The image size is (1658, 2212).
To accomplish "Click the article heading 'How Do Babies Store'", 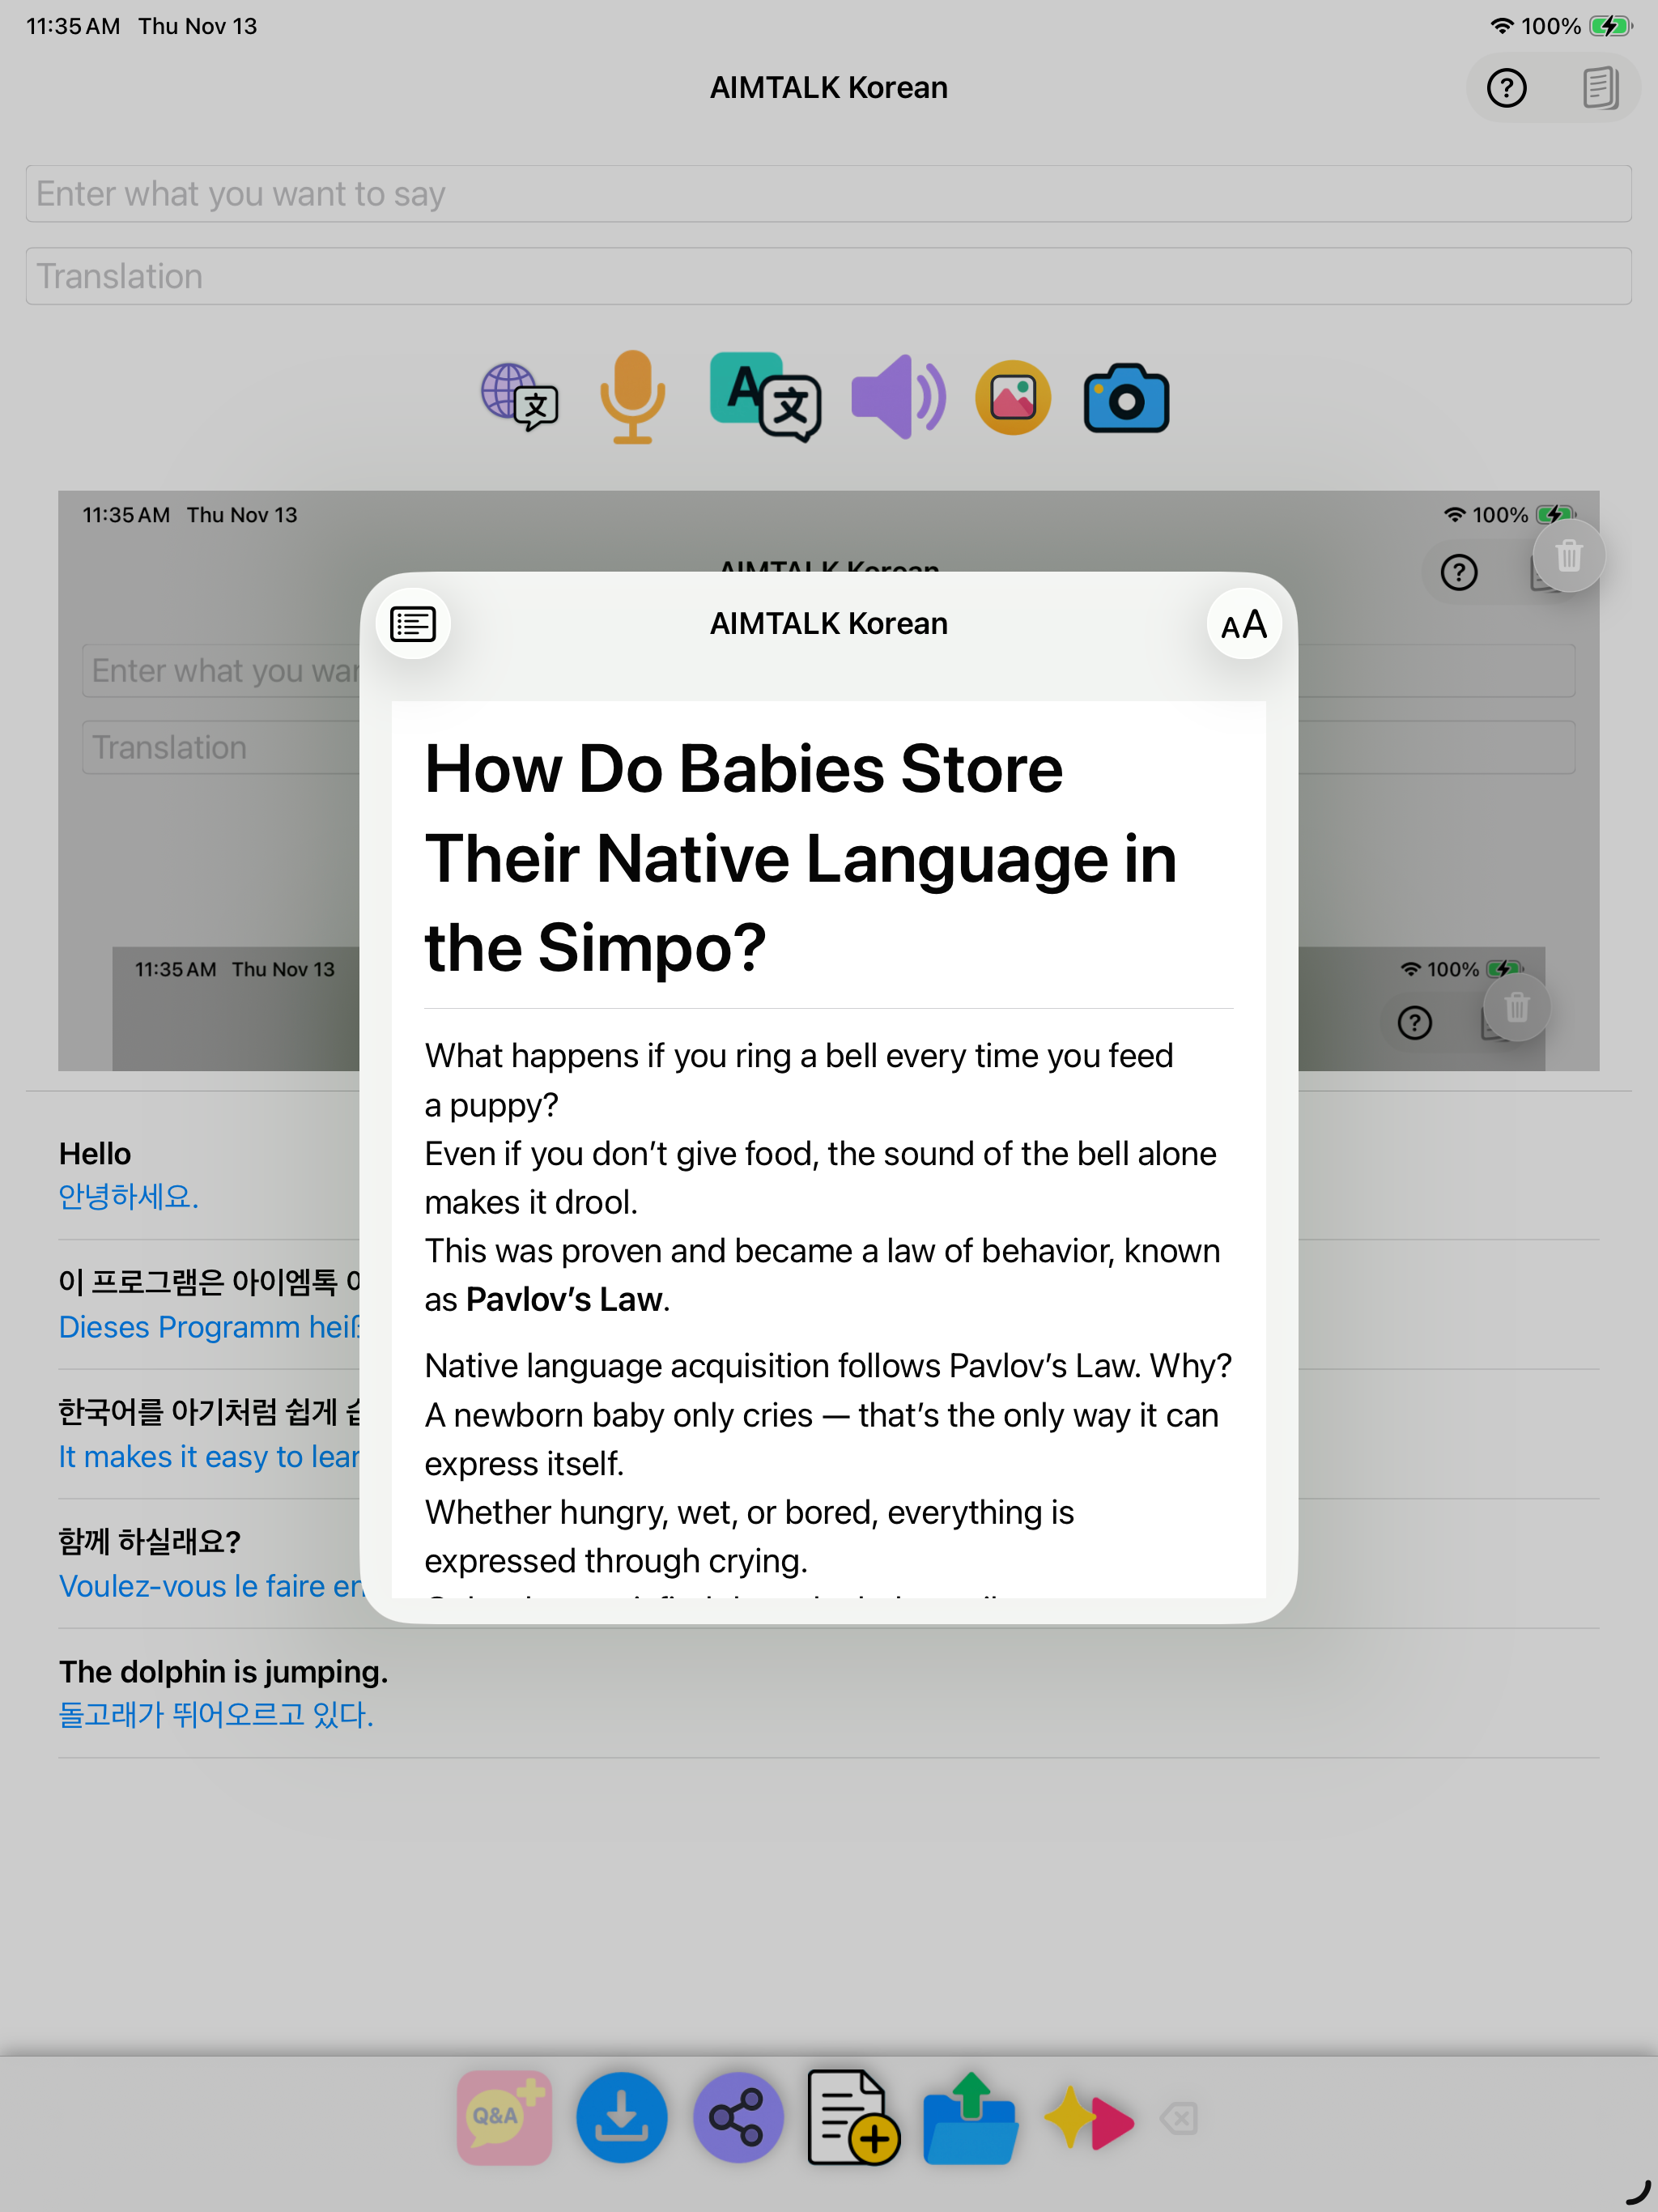I will (x=743, y=769).
